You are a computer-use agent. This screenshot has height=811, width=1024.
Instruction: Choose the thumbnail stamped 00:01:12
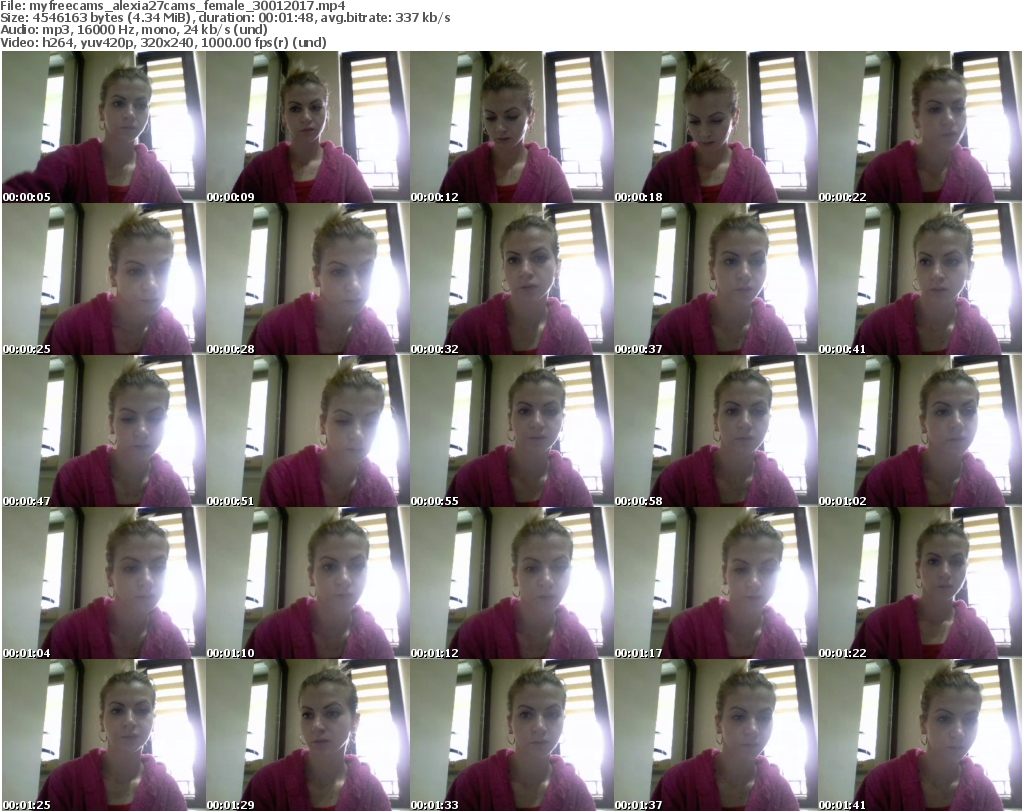511,583
